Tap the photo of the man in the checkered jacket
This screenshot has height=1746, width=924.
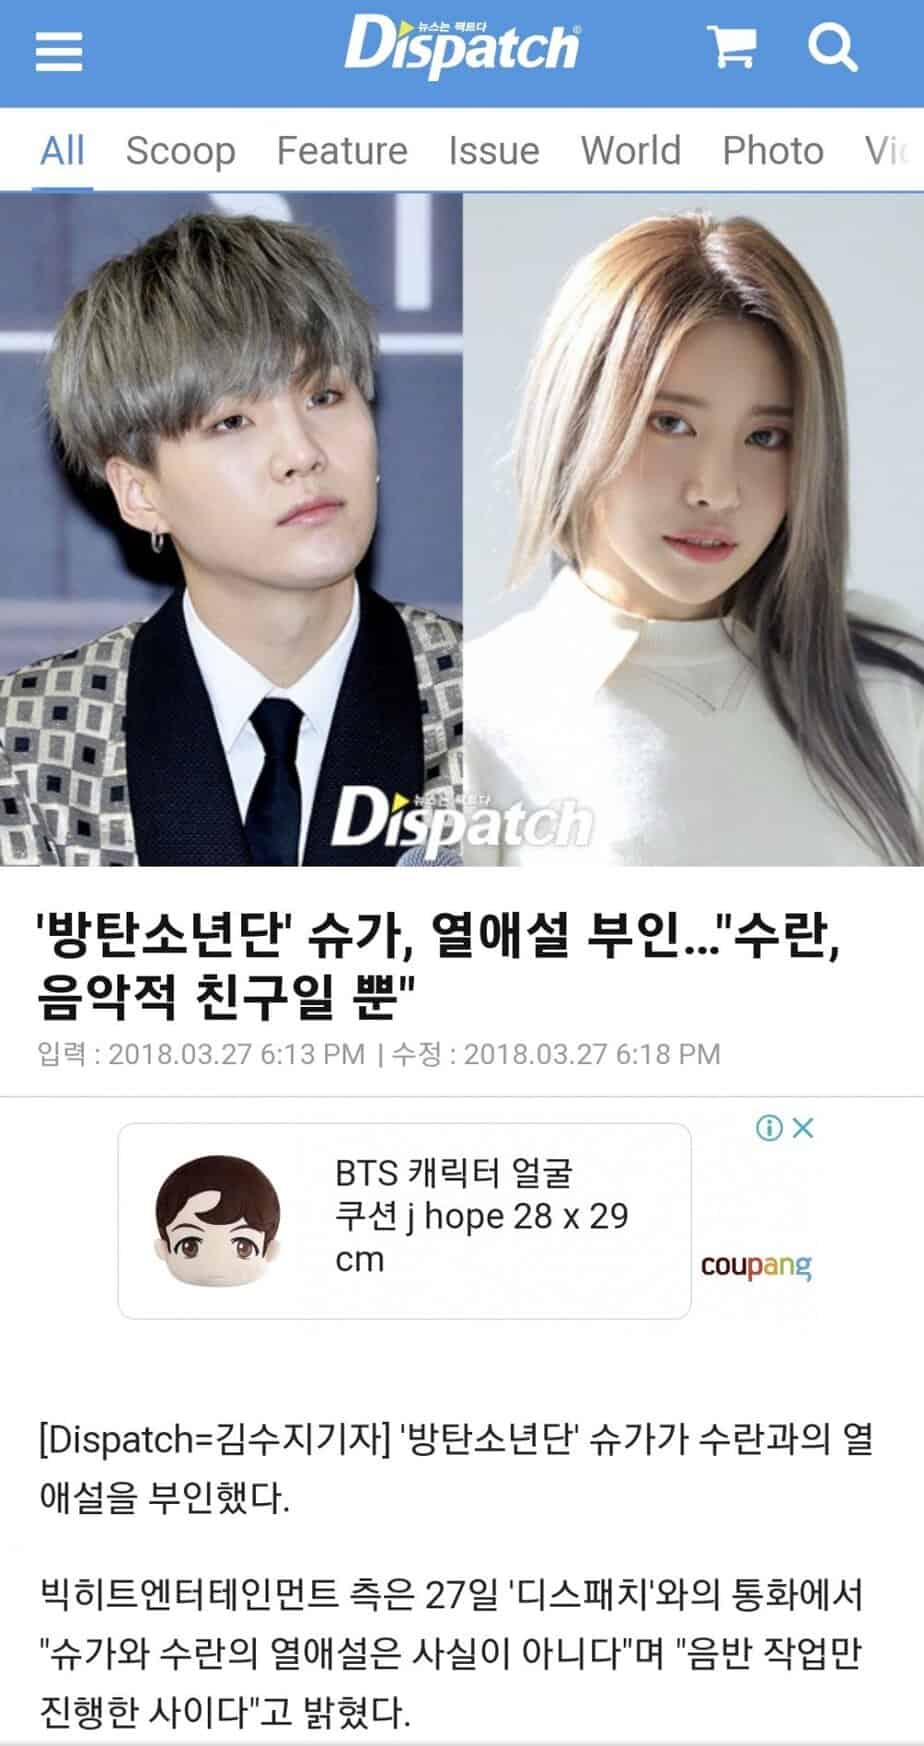[x=231, y=529]
